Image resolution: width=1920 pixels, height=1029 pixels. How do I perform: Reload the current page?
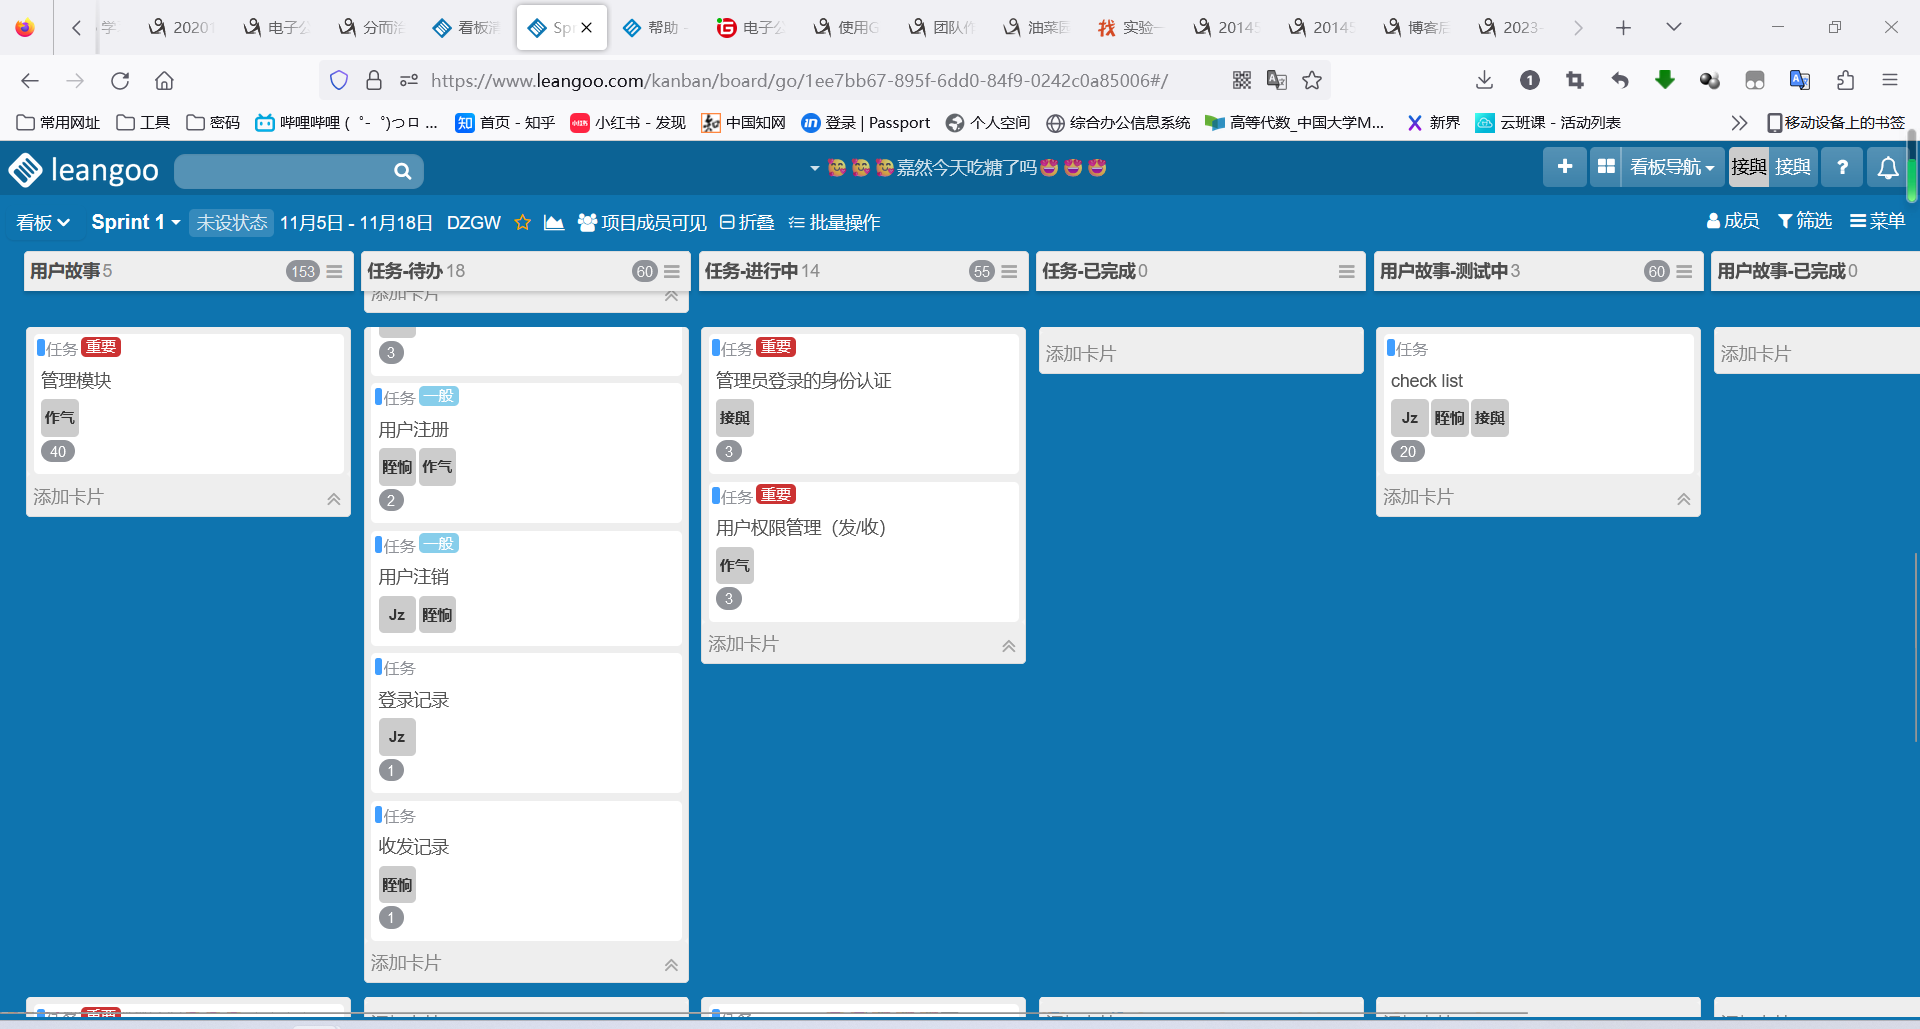pyautogui.click(x=120, y=80)
